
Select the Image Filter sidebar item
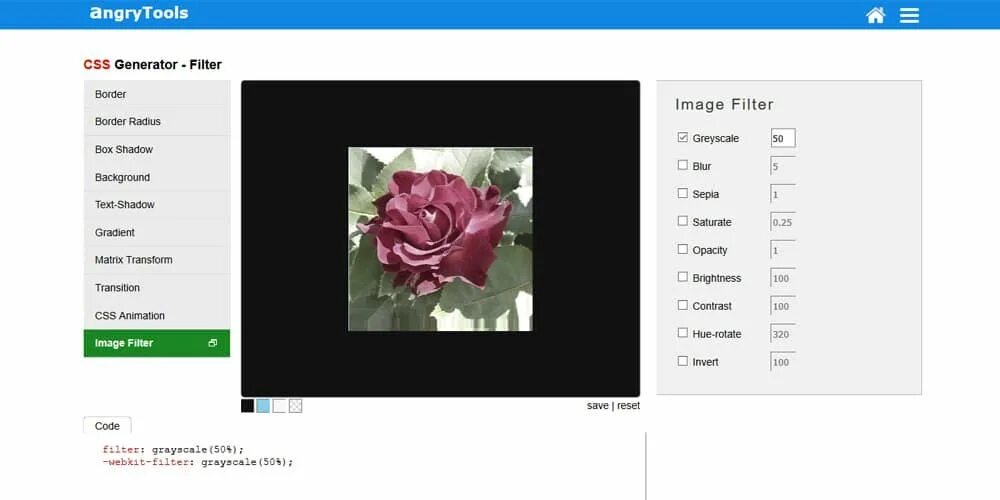(157, 343)
